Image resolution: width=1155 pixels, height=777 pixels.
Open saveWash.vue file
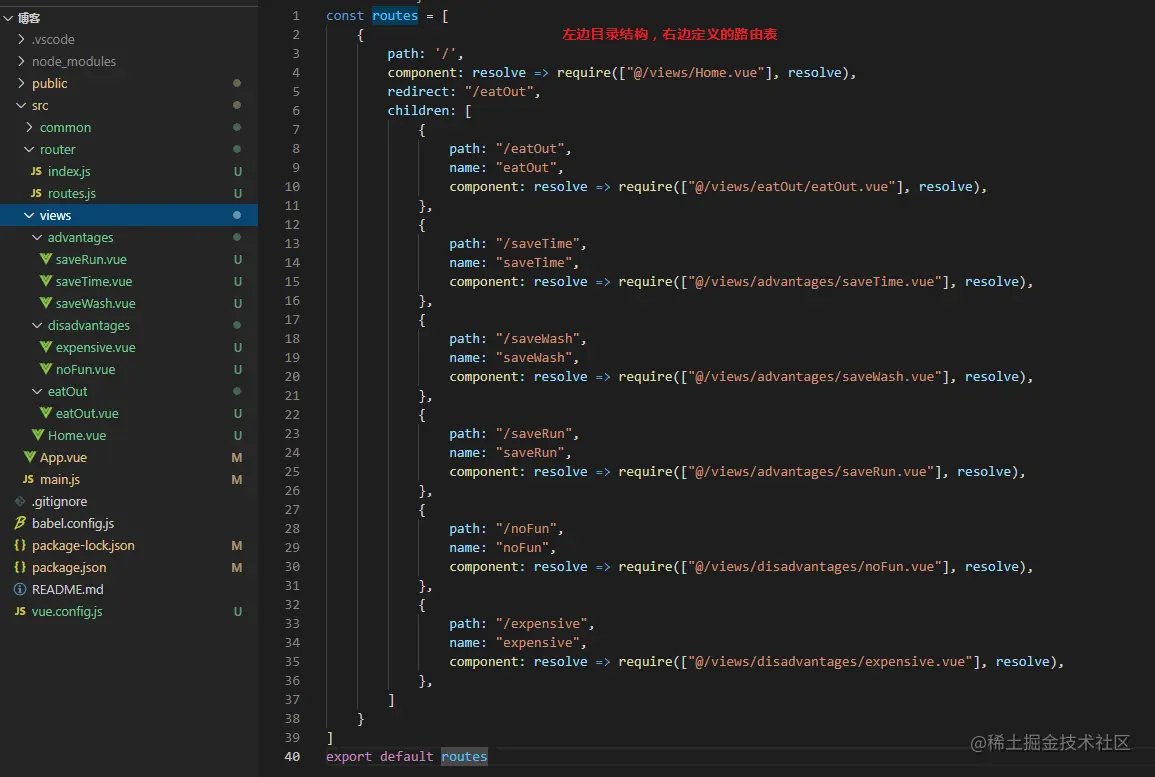pyautogui.click(x=96, y=303)
